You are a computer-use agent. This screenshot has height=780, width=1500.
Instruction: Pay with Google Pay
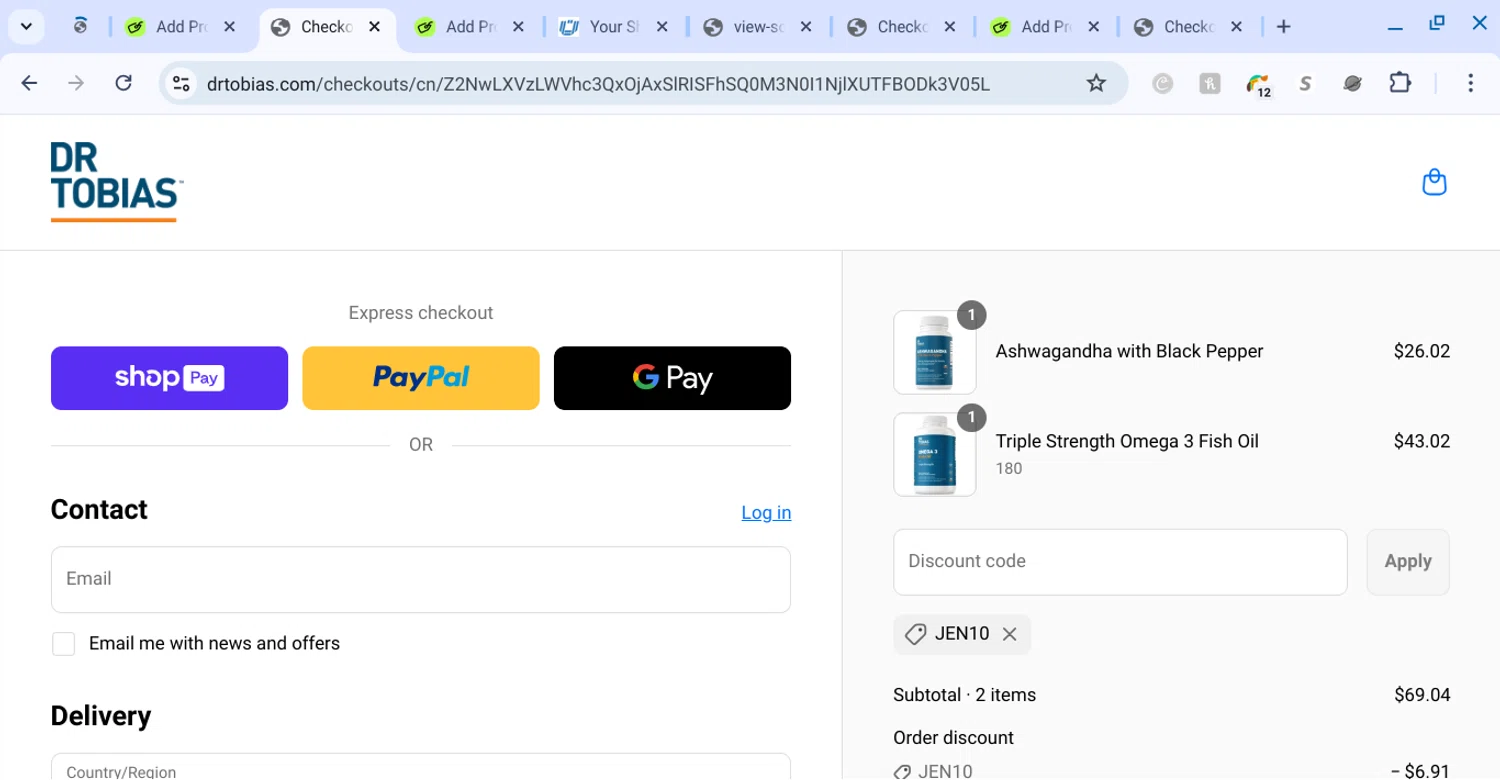tap(672, 378)
